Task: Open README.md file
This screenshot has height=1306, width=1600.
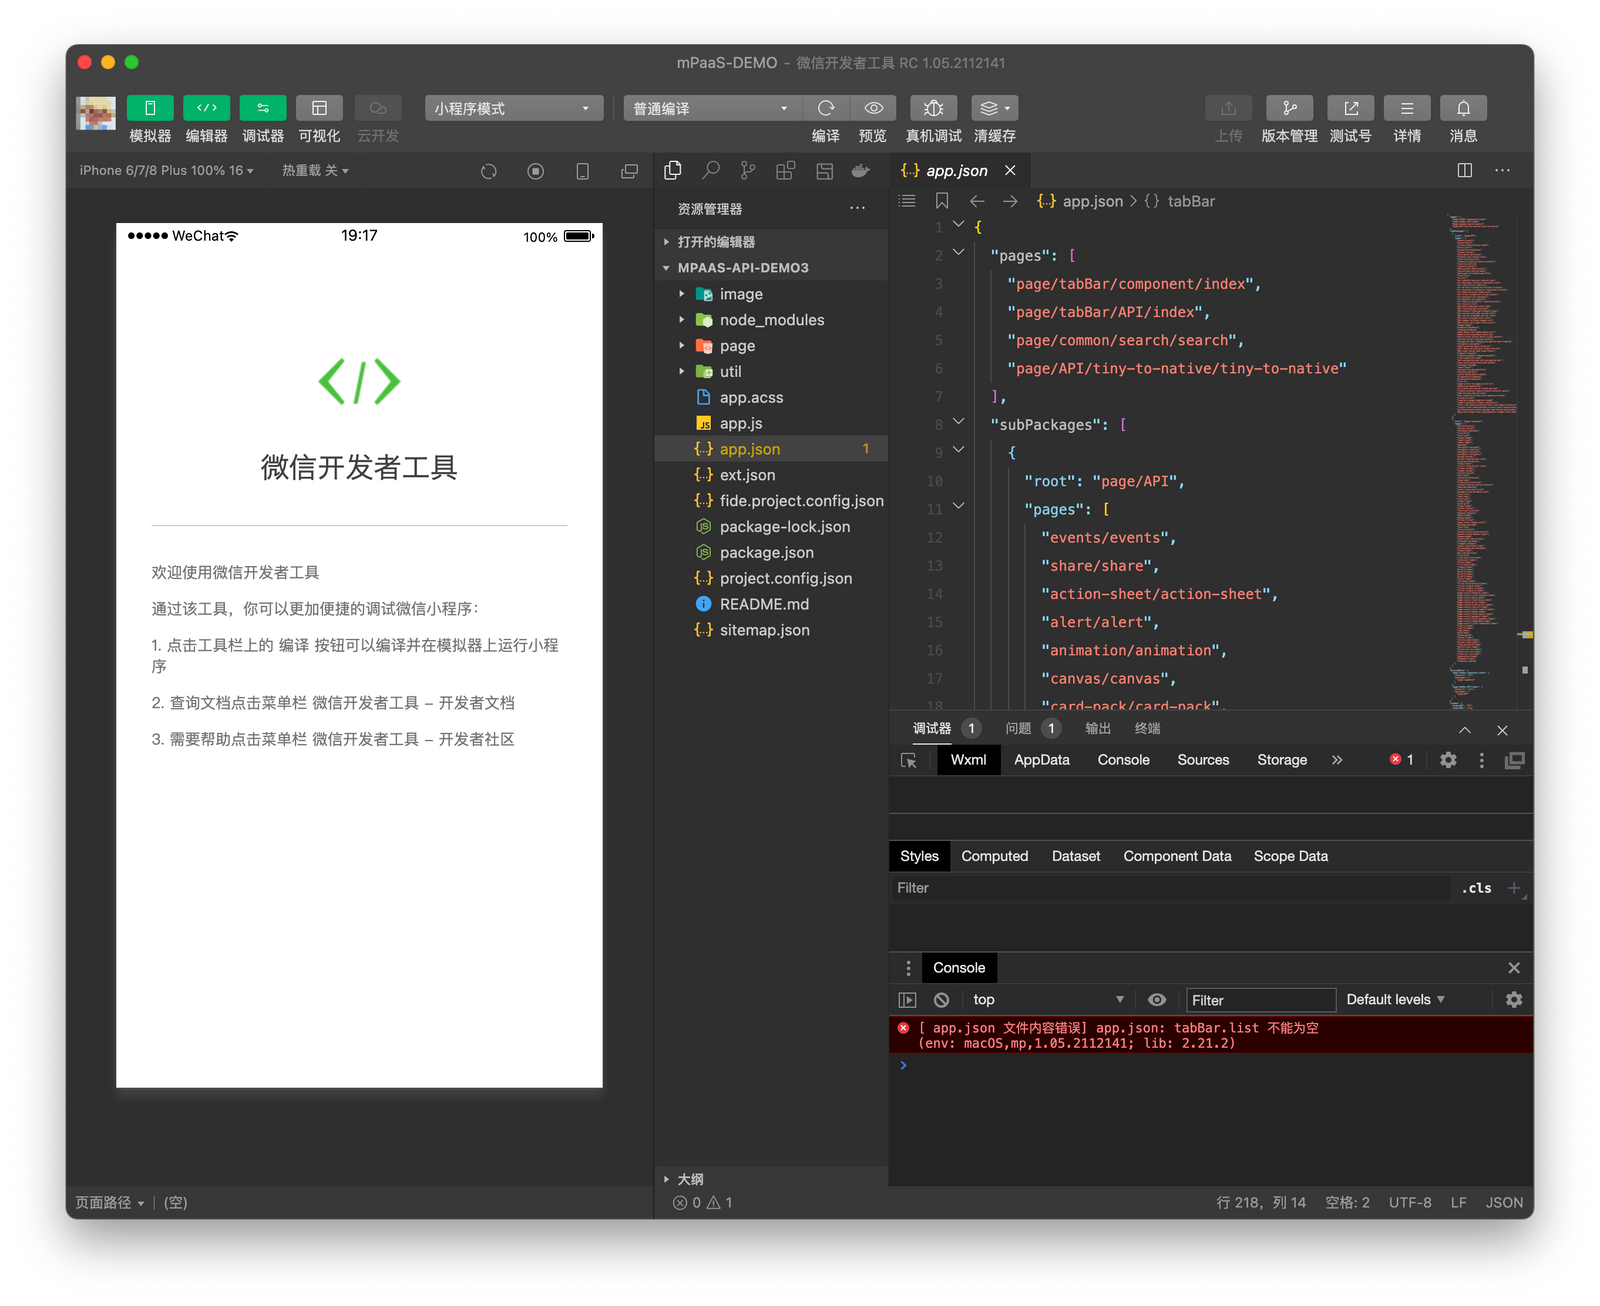Action: pyautogui.click(x=771, y=604)
